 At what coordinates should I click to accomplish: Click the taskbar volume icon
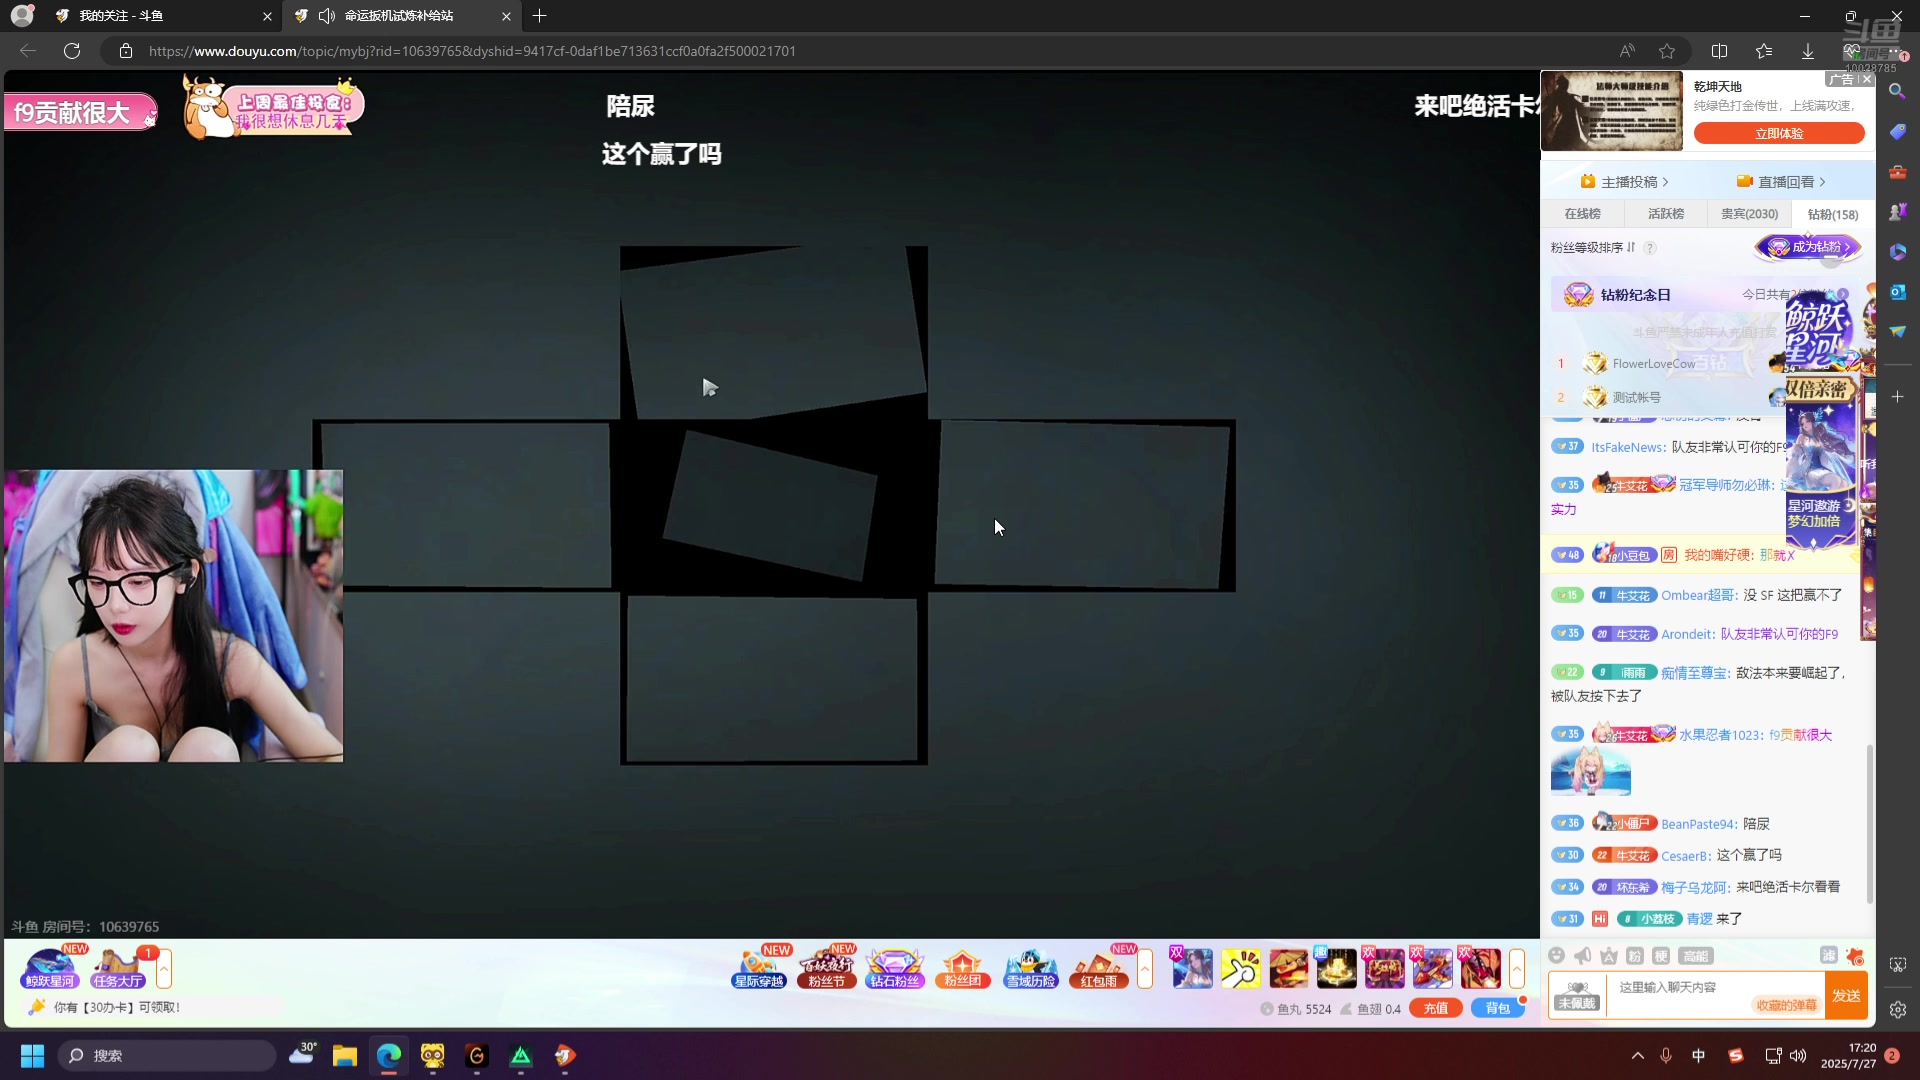tap(1798, 1056)
